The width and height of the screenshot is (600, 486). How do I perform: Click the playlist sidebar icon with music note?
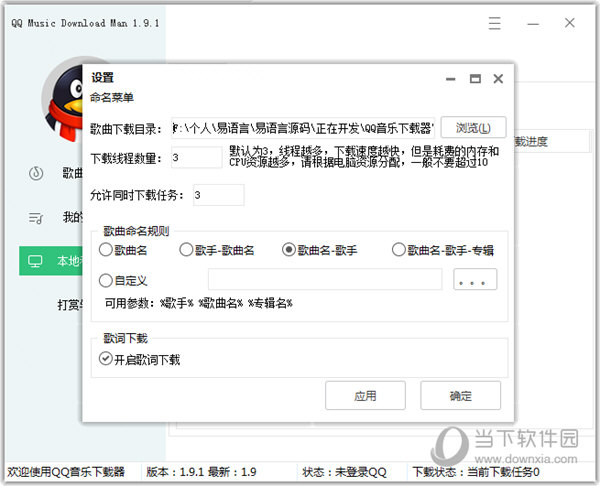tap(36, 218)
